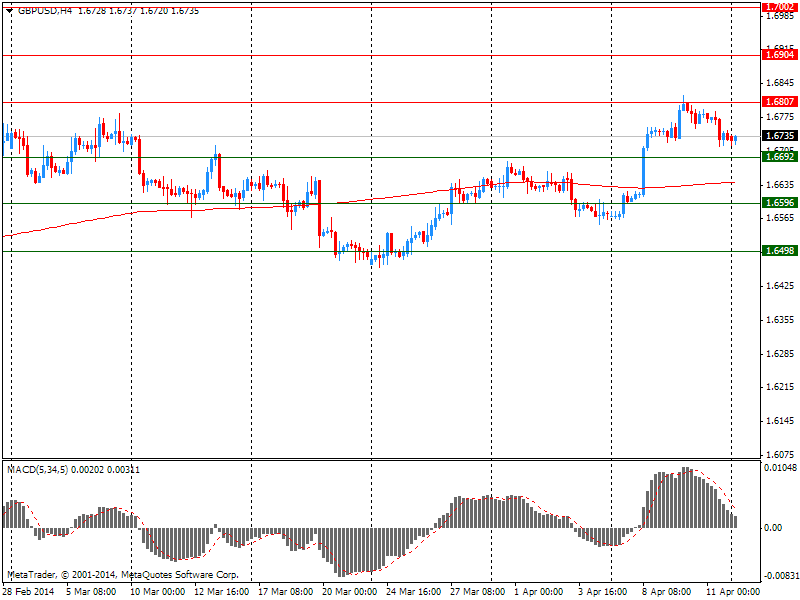
Task: Select the 10 Mar 00:00 time marker
Action: coord(155,591)
